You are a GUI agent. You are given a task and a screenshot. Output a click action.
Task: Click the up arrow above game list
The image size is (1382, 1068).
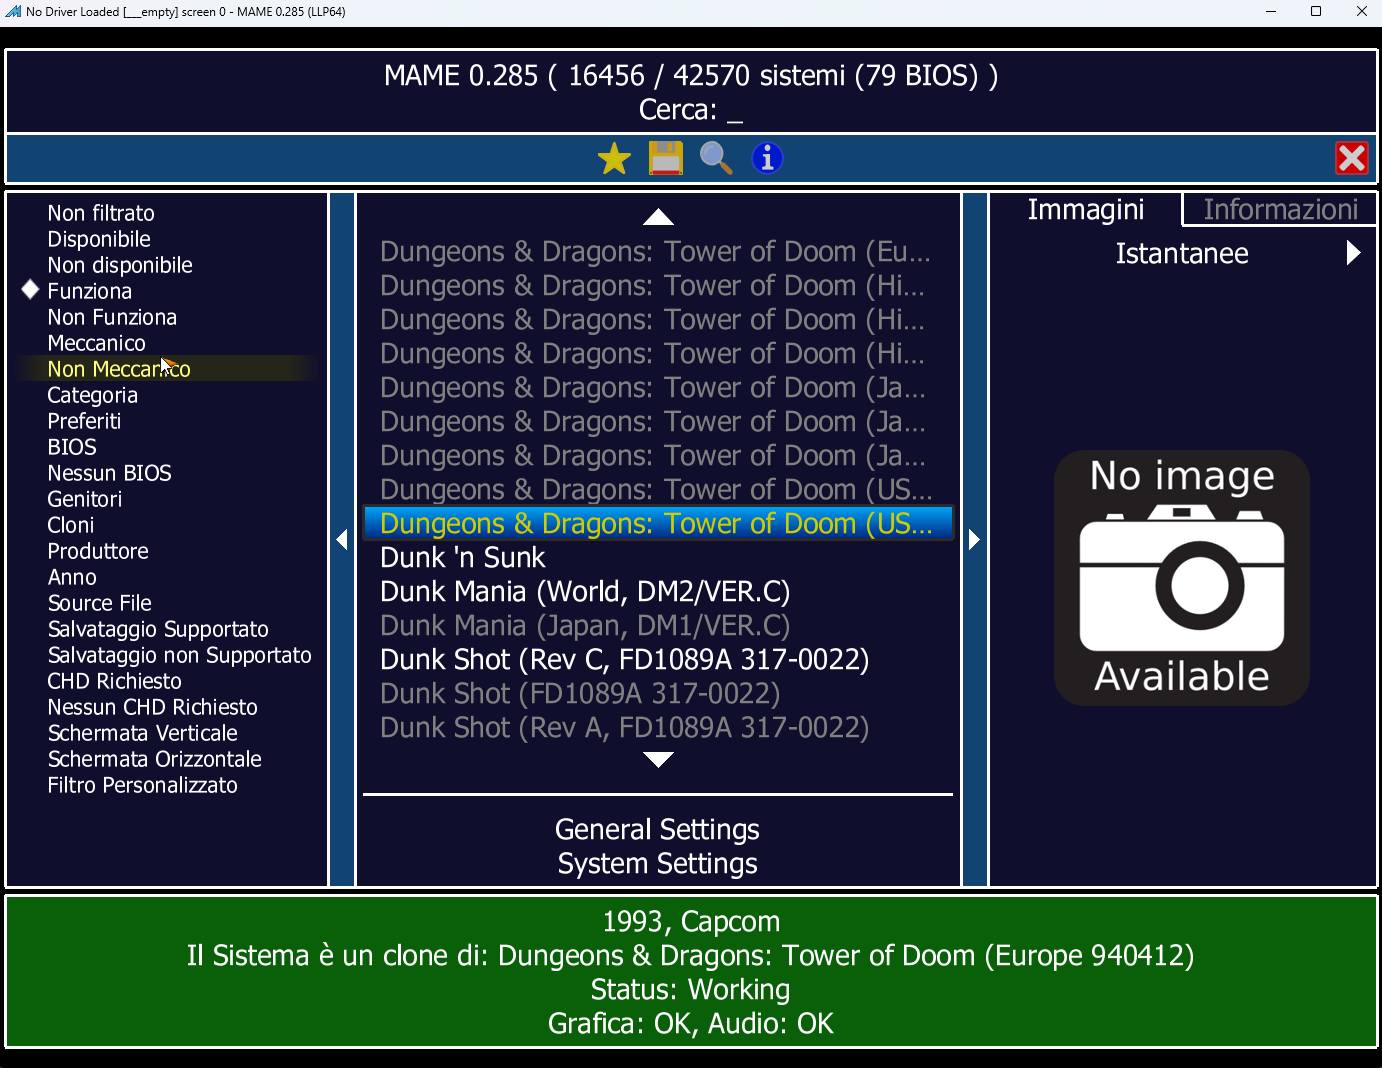pos(658,217)
